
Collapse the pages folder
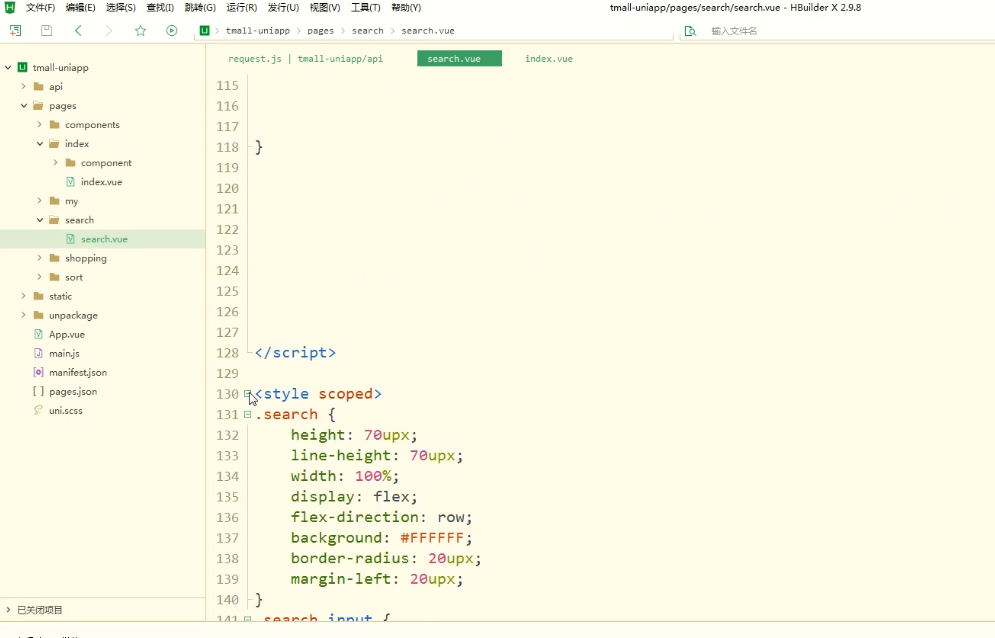23,105
